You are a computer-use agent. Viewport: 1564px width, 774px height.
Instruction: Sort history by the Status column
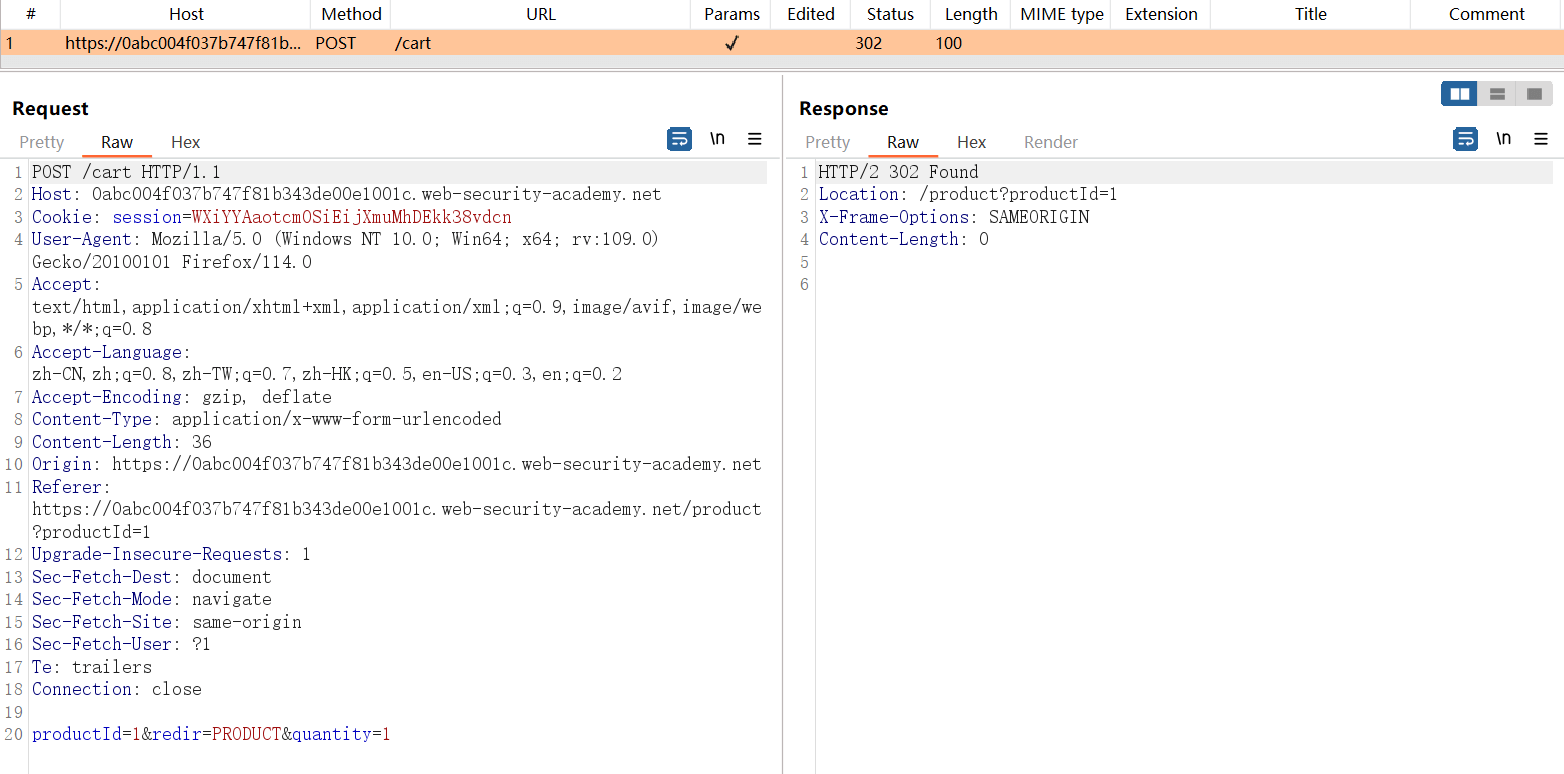tap(890, 14)
